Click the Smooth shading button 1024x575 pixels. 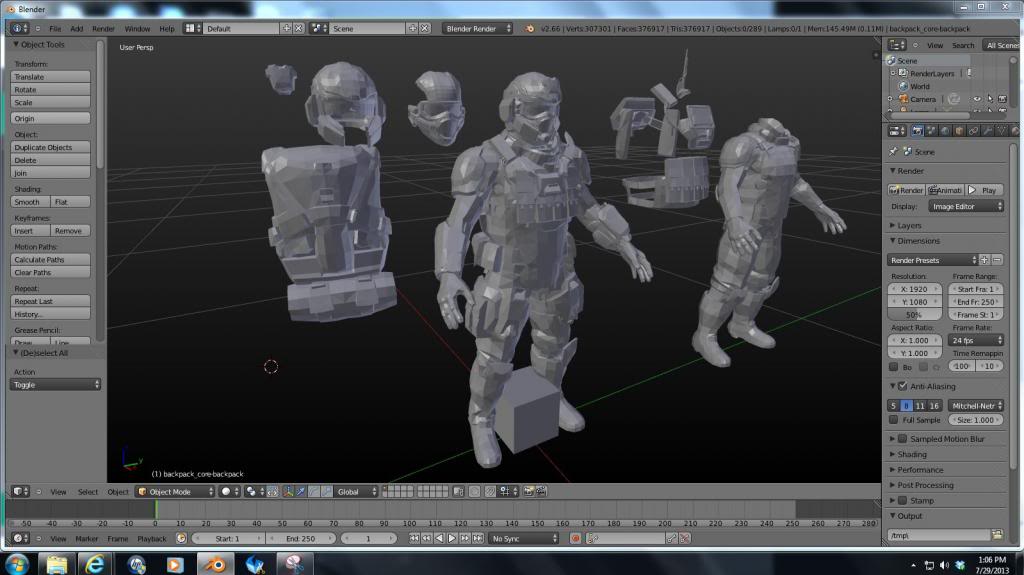pos(28,202)
